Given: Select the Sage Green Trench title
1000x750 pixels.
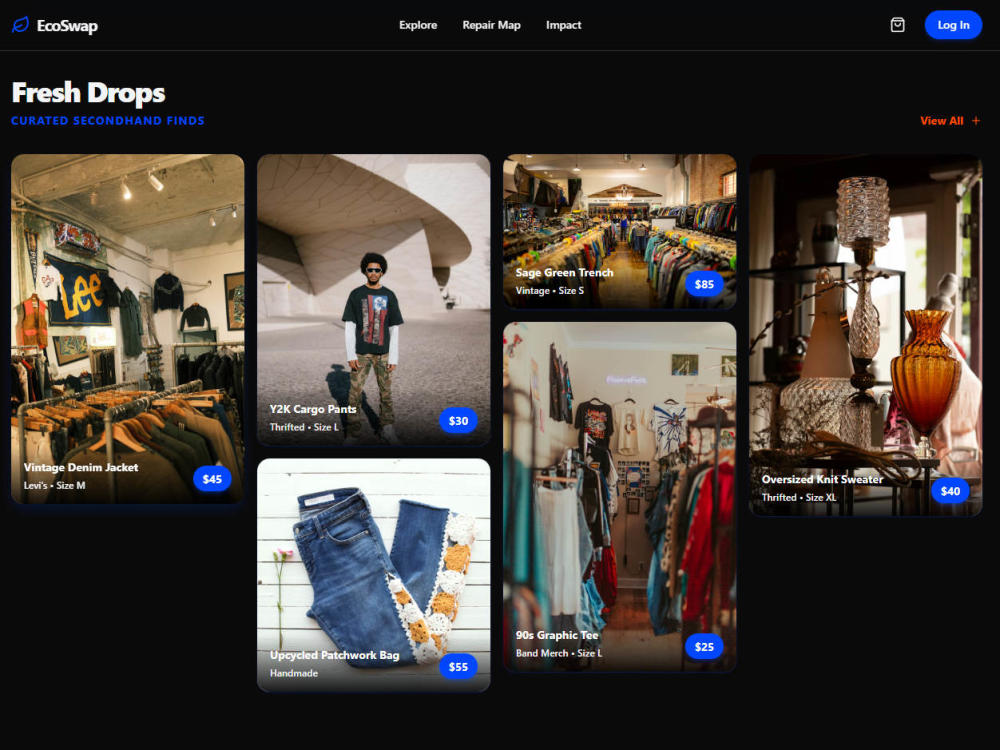Looking at the screenshot, I should tap(564, 272).
